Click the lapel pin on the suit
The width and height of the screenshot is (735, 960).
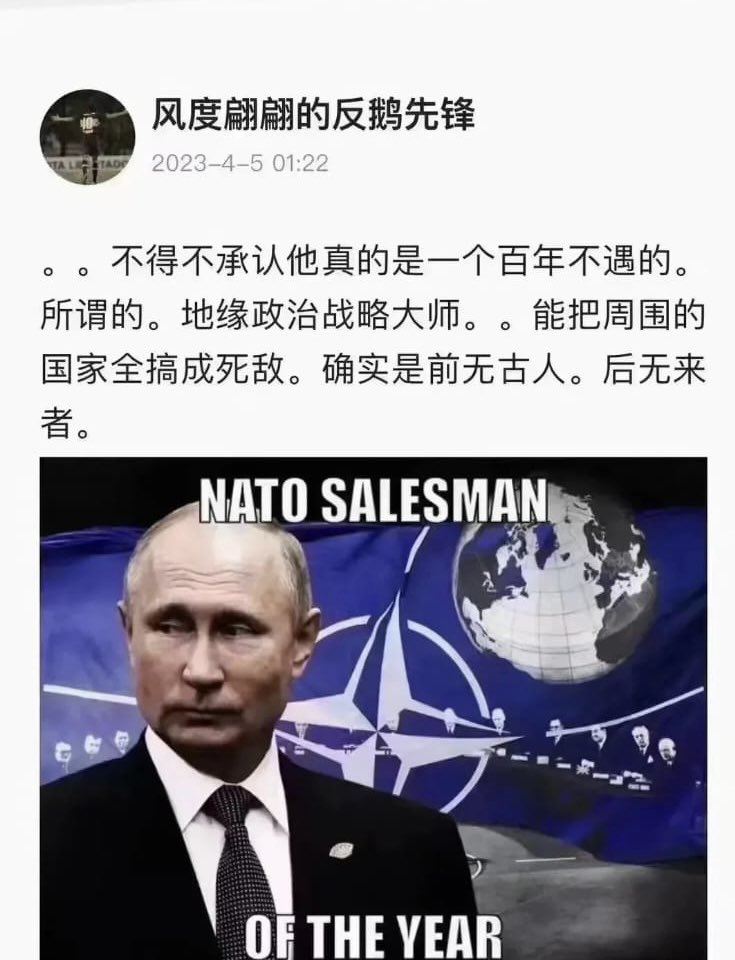[341, 850]
